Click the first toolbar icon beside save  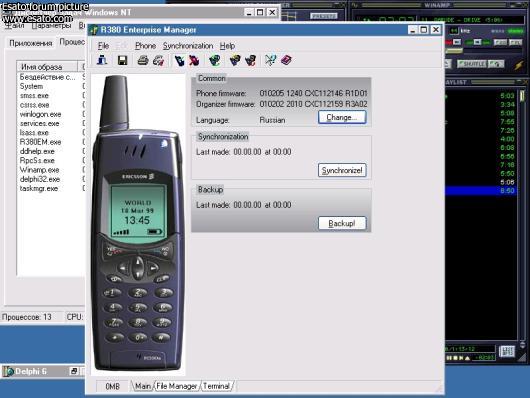click(102, 60)
